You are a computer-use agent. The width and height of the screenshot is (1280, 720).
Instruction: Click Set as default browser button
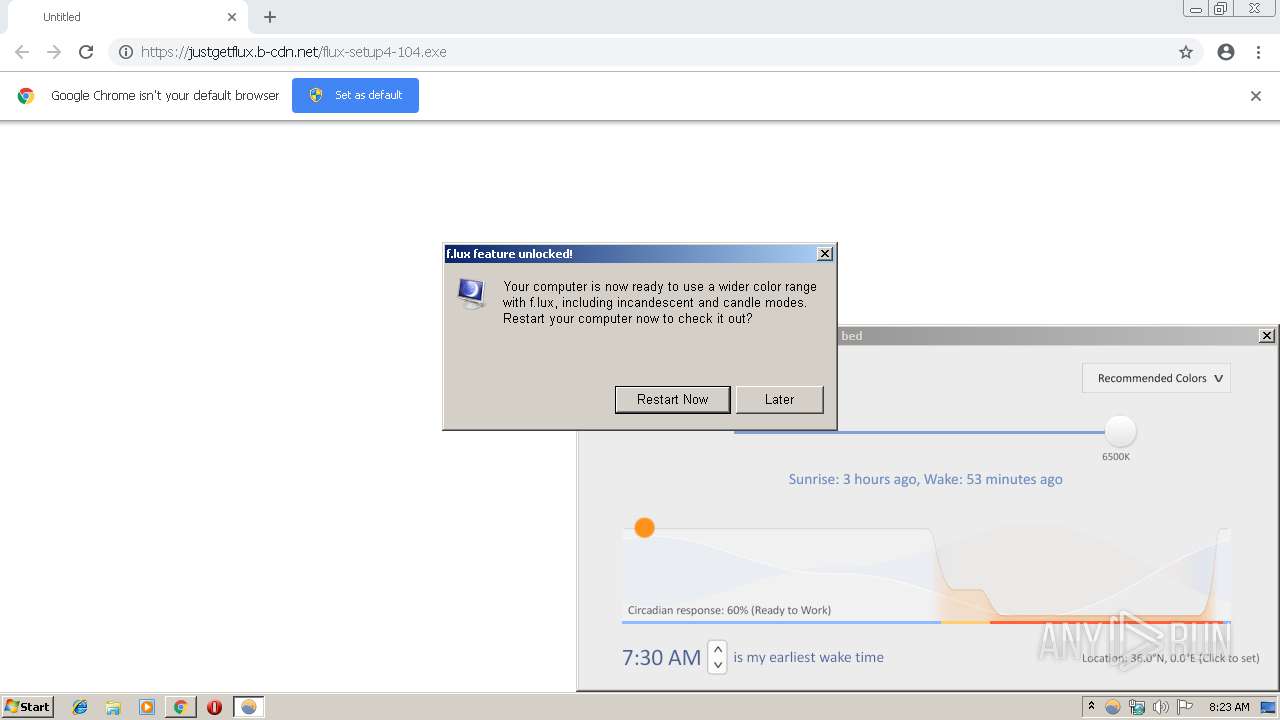tap(355, 95)
